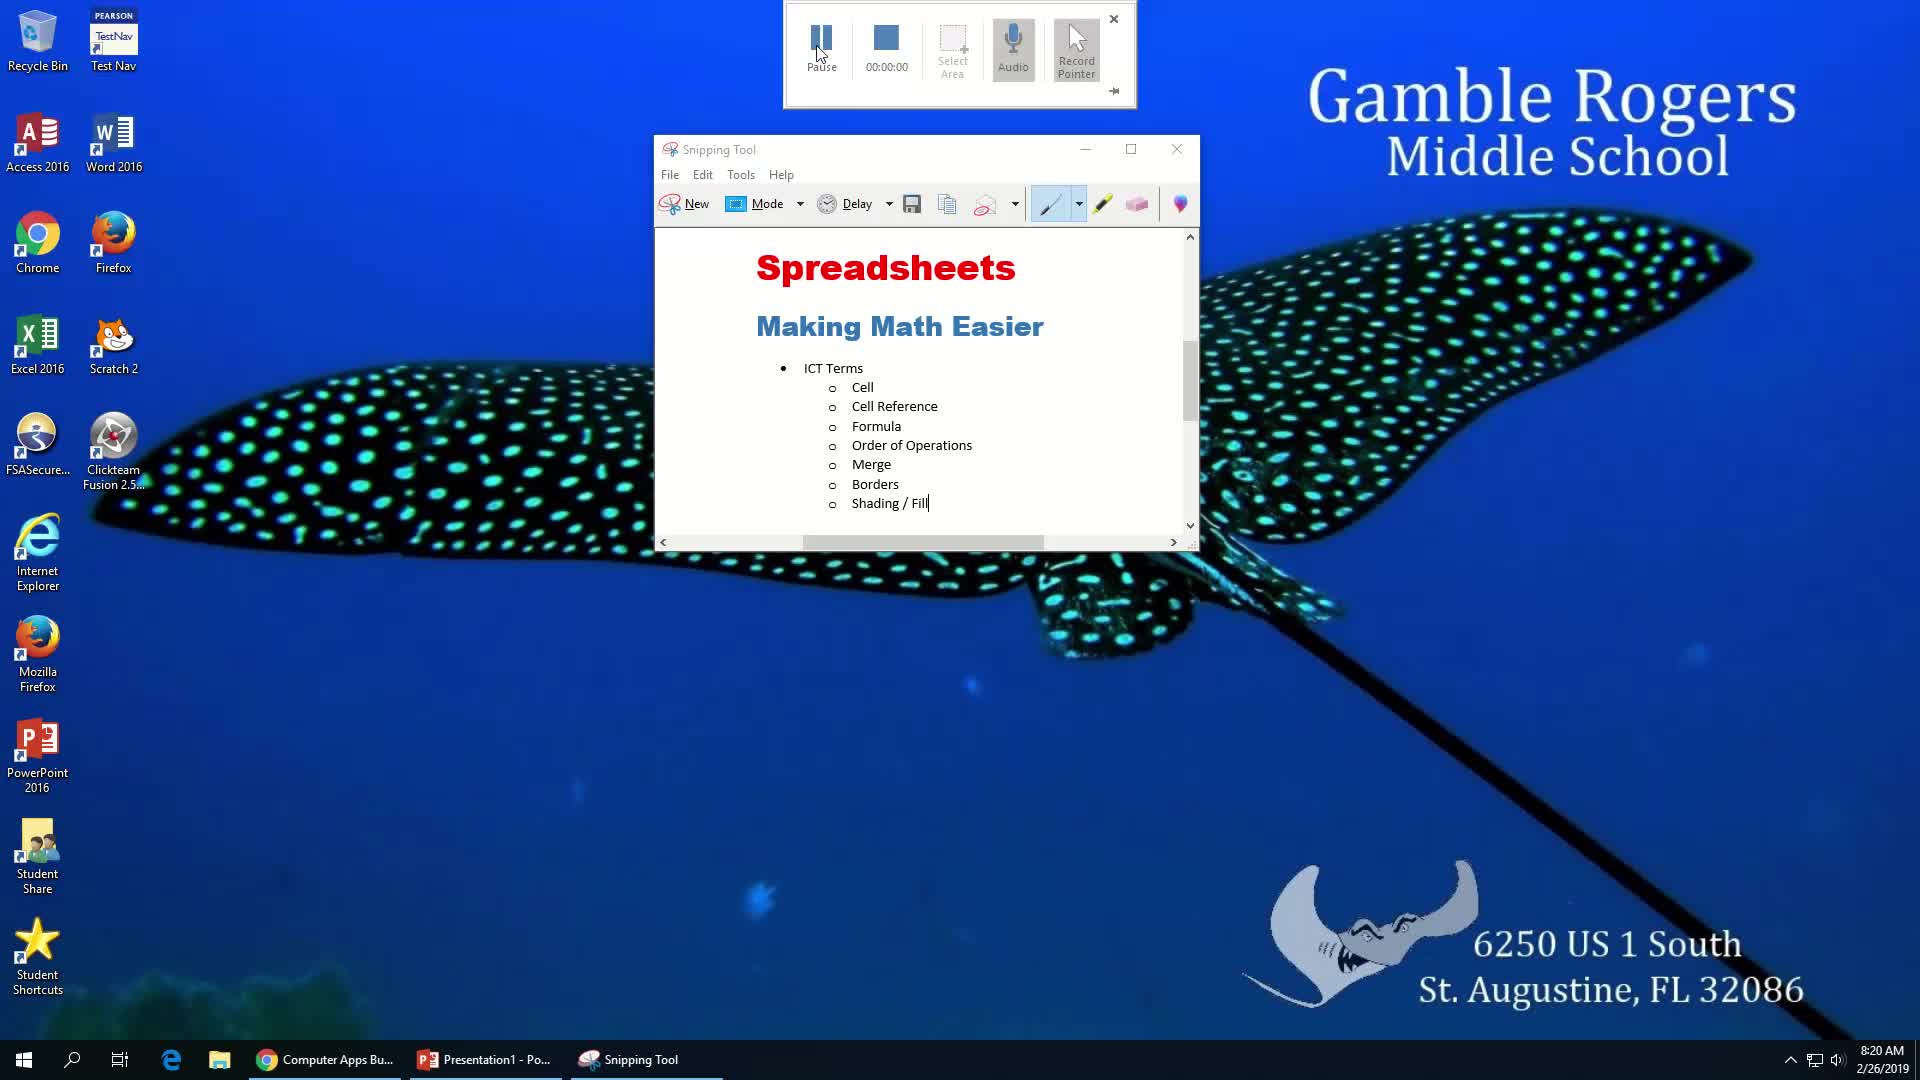Select the Scratch 2 desktop shortcut
The width and height of the screenshot is (1920, 1080).
(114, 345)
